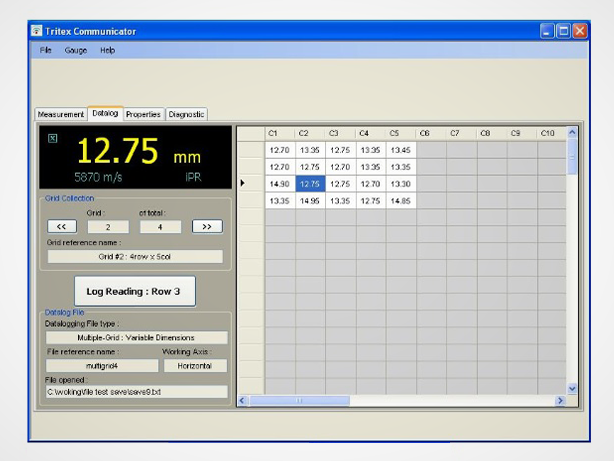The height and width of the screenshot is (461, 614).
Task: Click the 12.75 mm thickness reading
Action: coord(139,151)
